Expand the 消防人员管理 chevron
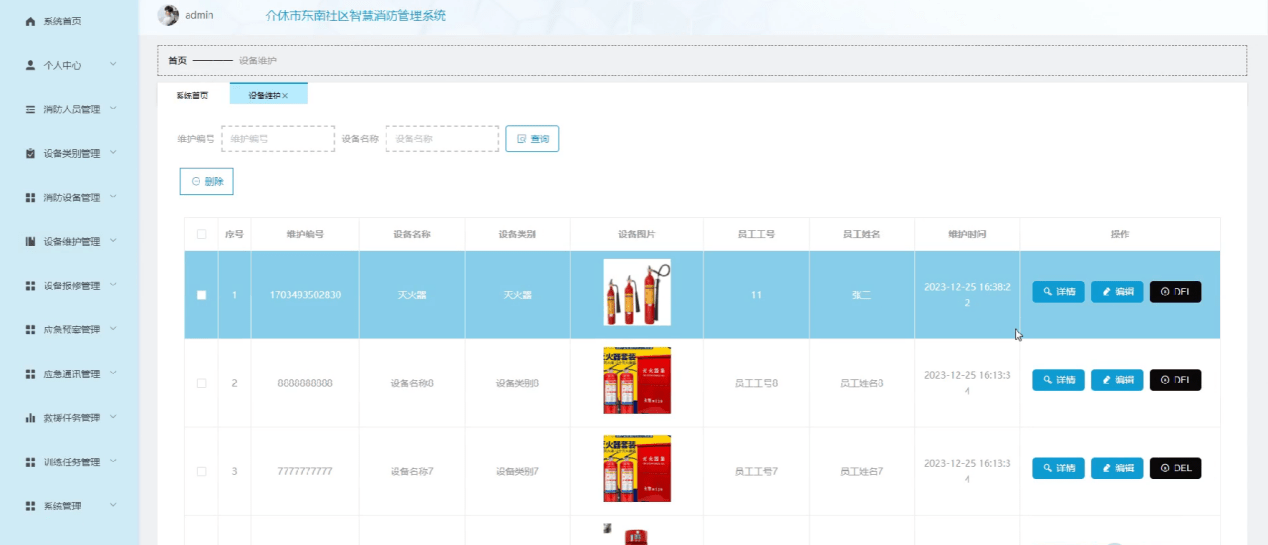Image resolution: width=1268 pixels, height=545 pixels. [x=114, y=108]
